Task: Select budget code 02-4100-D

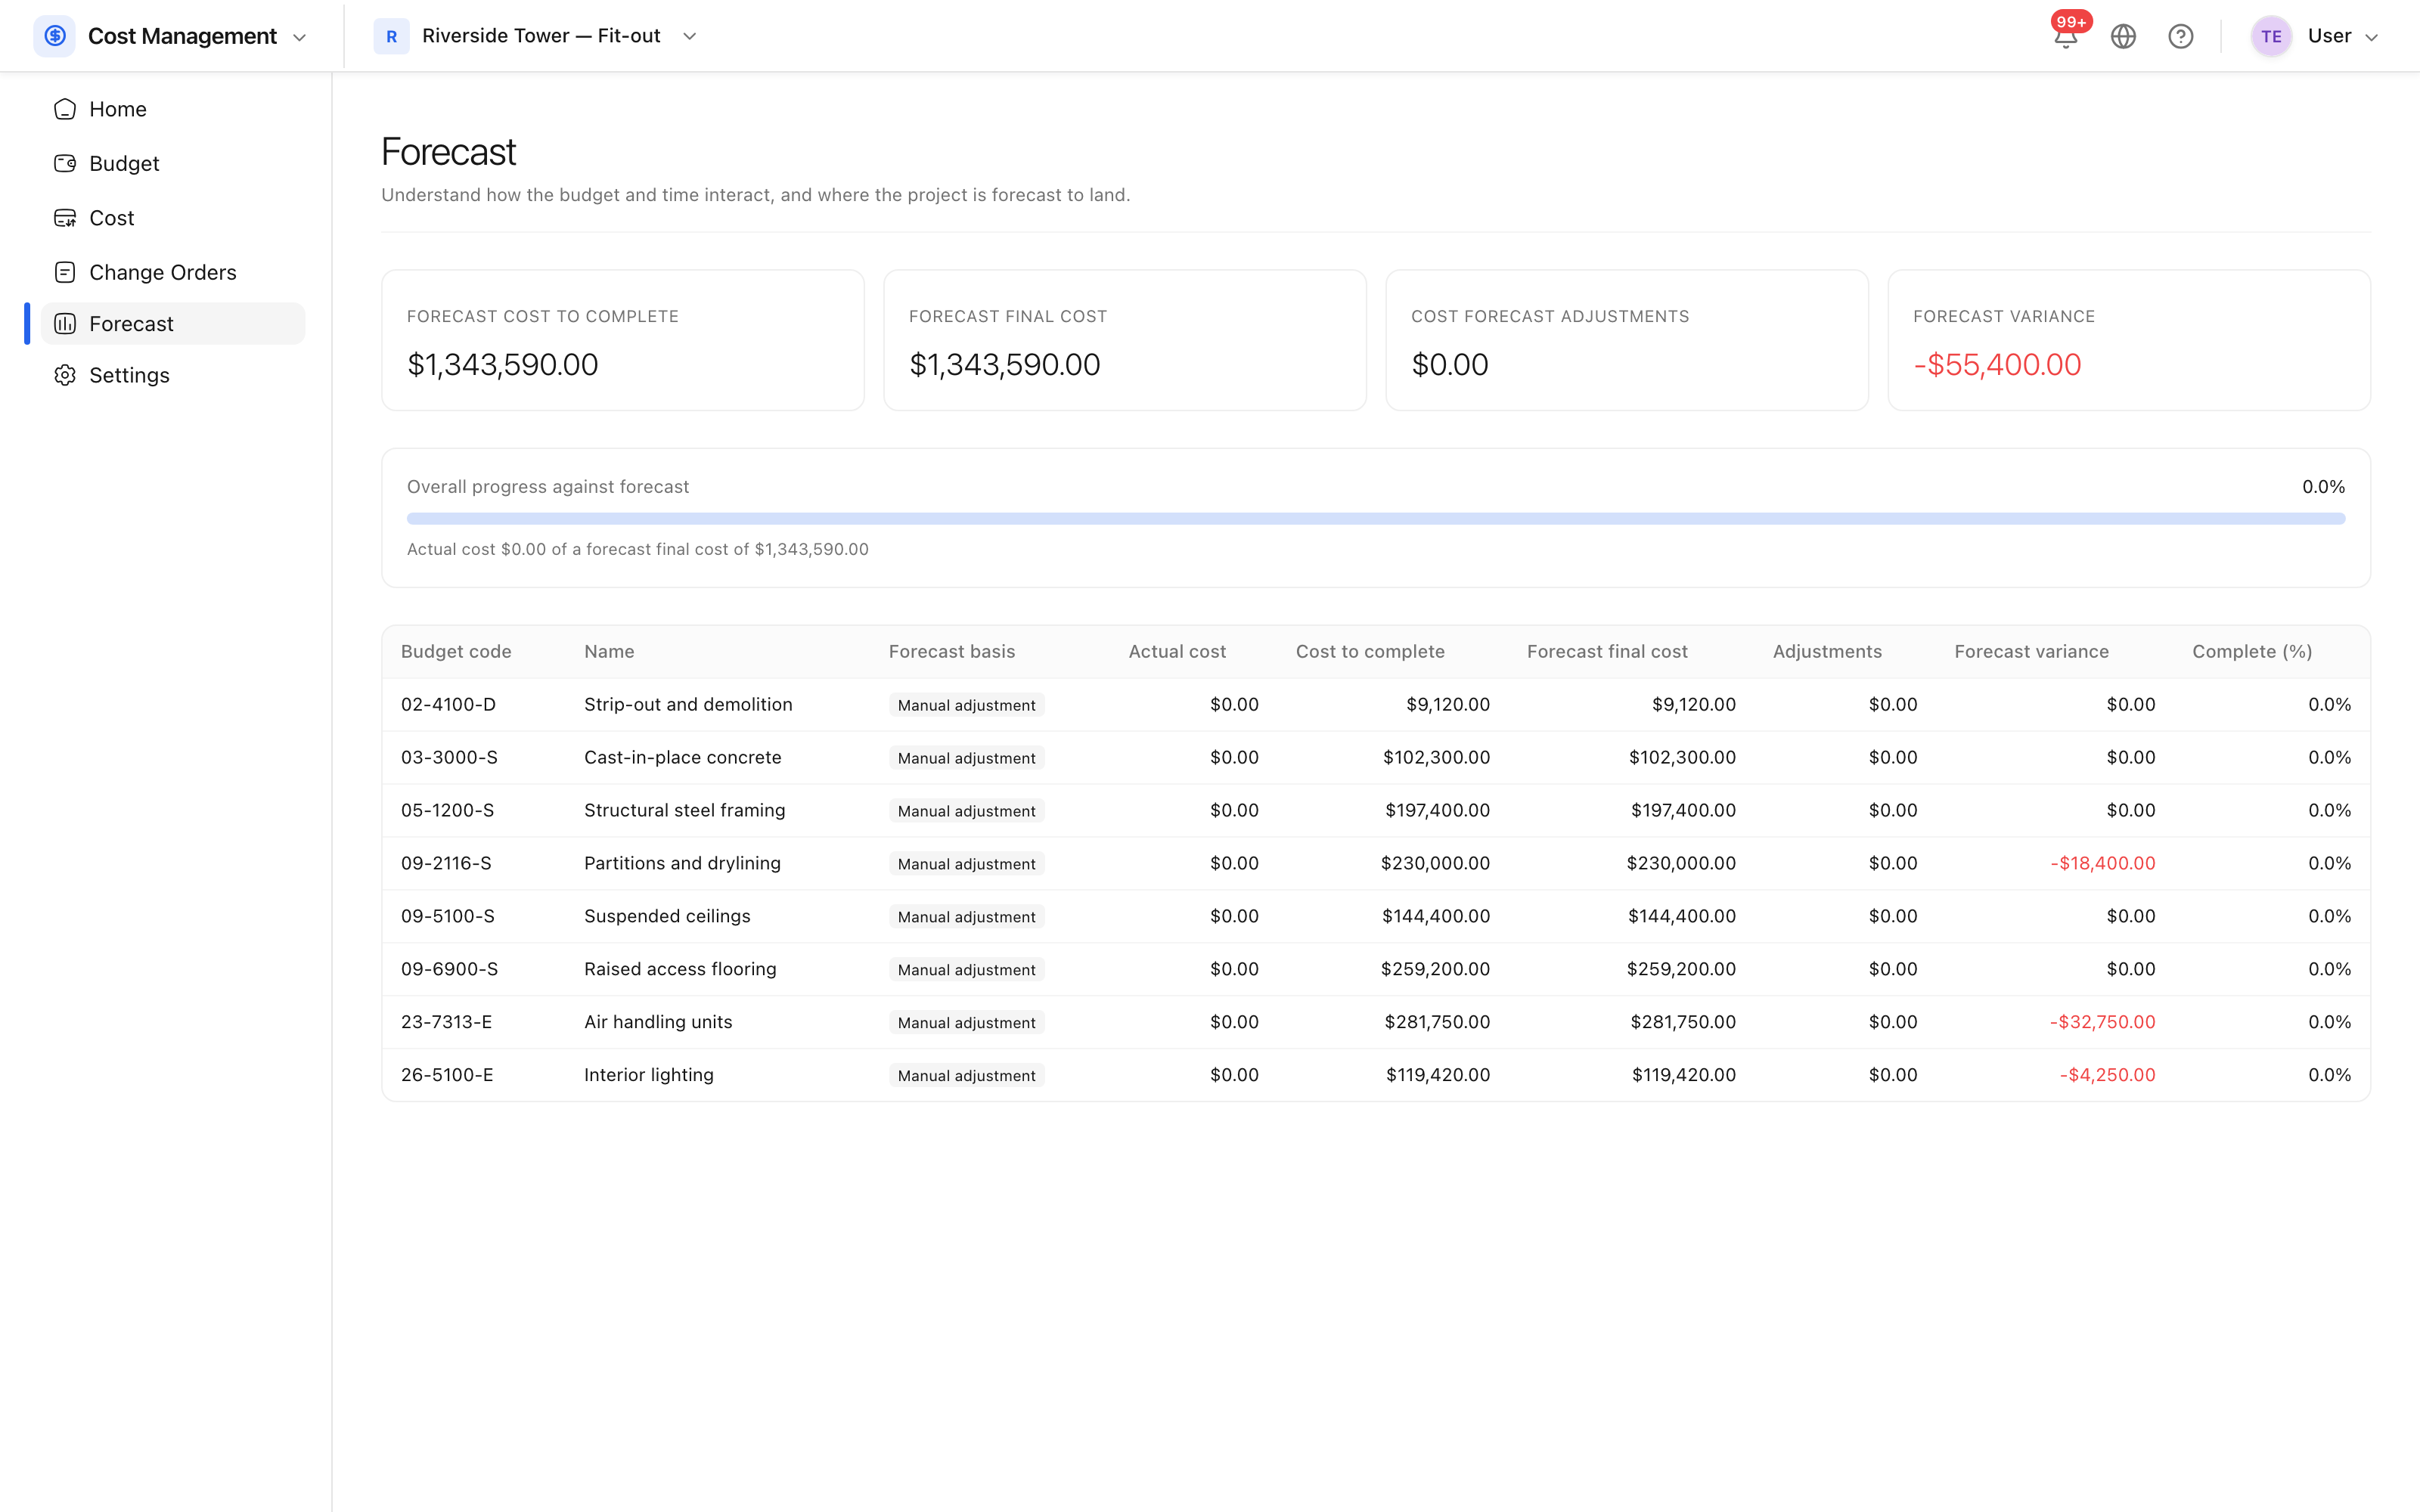Action: 448,705
